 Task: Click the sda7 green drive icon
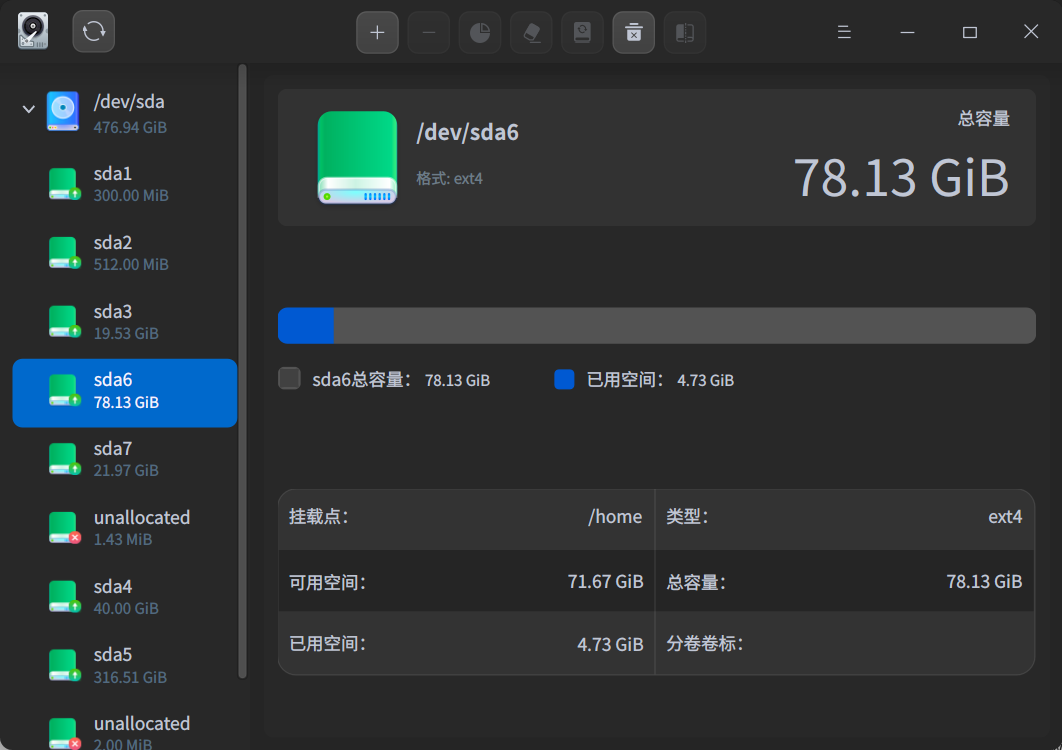[64, 459]
